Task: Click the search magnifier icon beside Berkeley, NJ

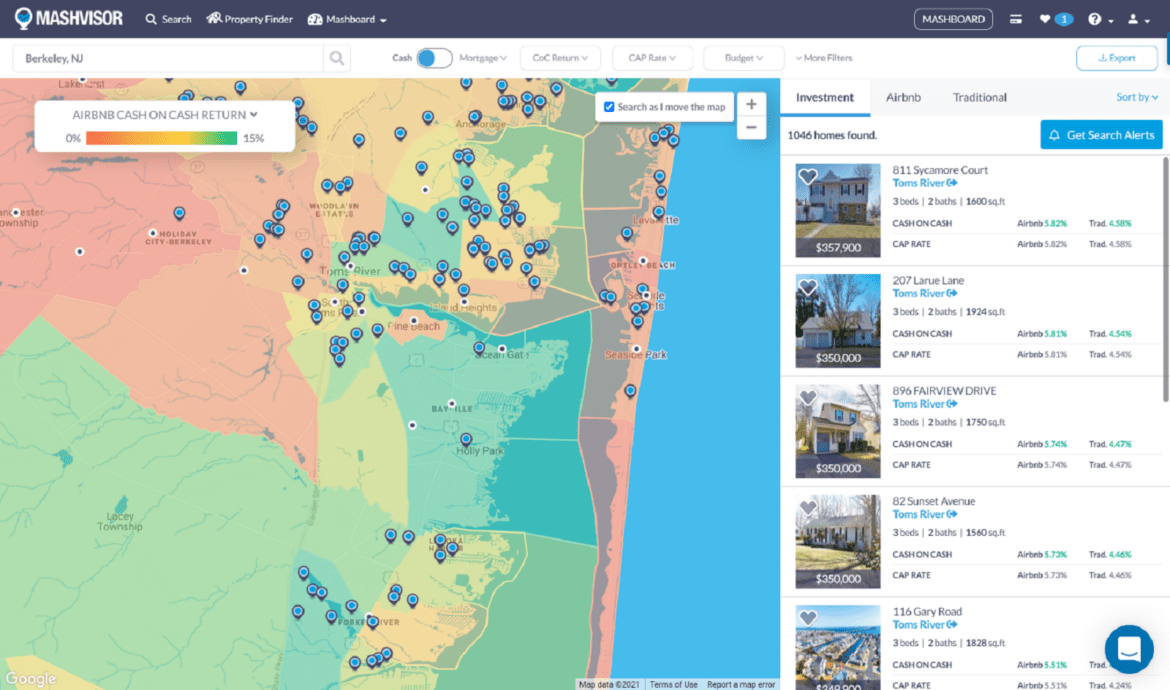Action: 337,58
